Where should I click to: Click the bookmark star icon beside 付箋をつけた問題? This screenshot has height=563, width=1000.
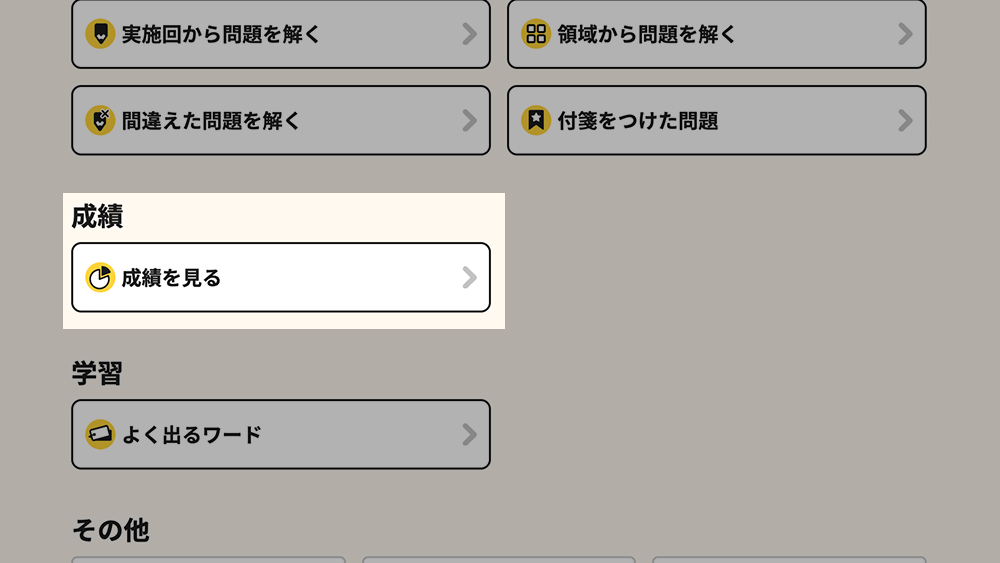[x=536, y=121]
